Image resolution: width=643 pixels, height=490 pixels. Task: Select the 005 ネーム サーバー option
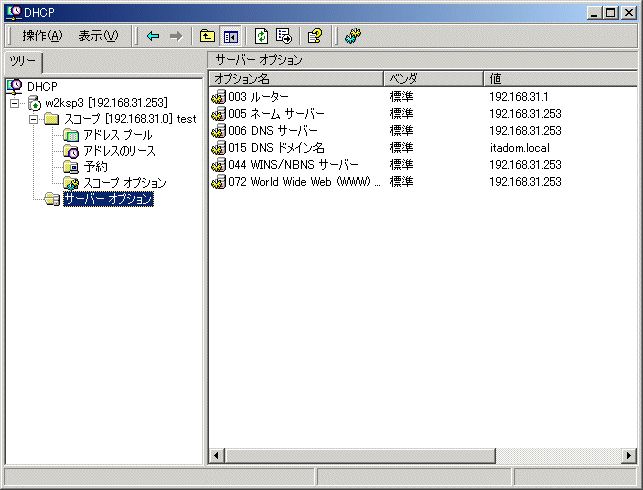276,114
